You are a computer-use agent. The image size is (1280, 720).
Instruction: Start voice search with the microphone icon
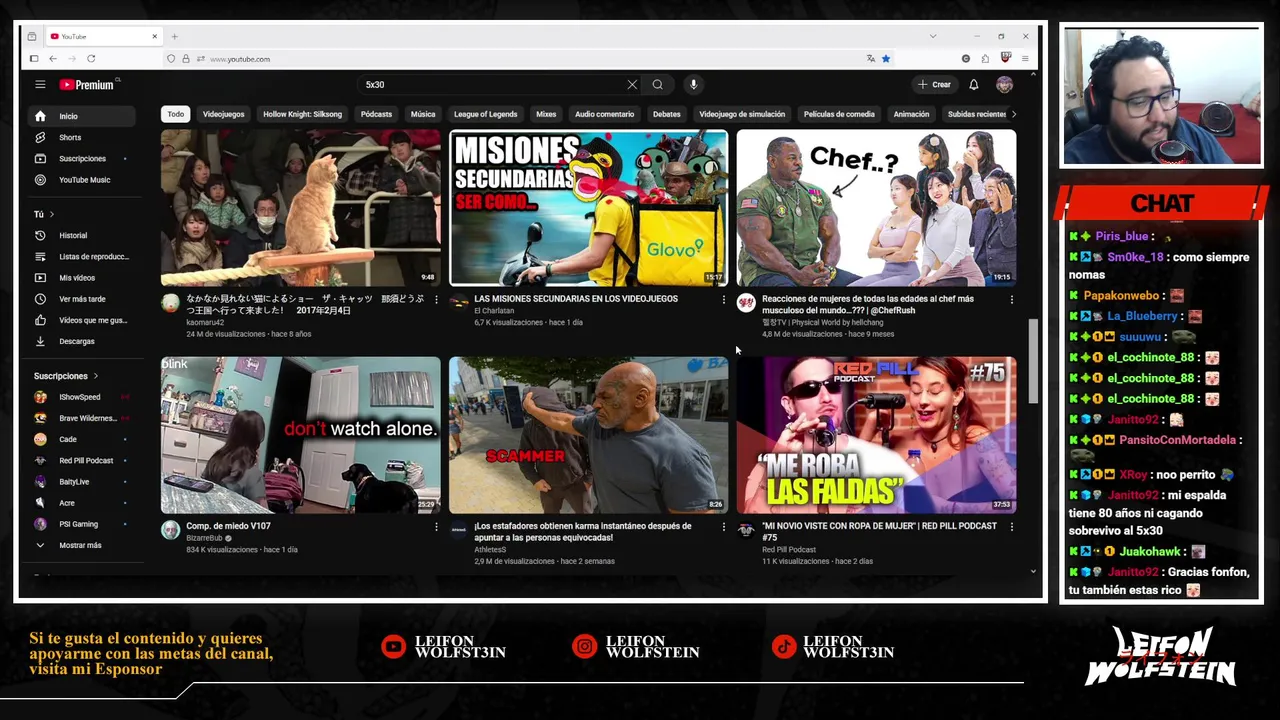693,85
